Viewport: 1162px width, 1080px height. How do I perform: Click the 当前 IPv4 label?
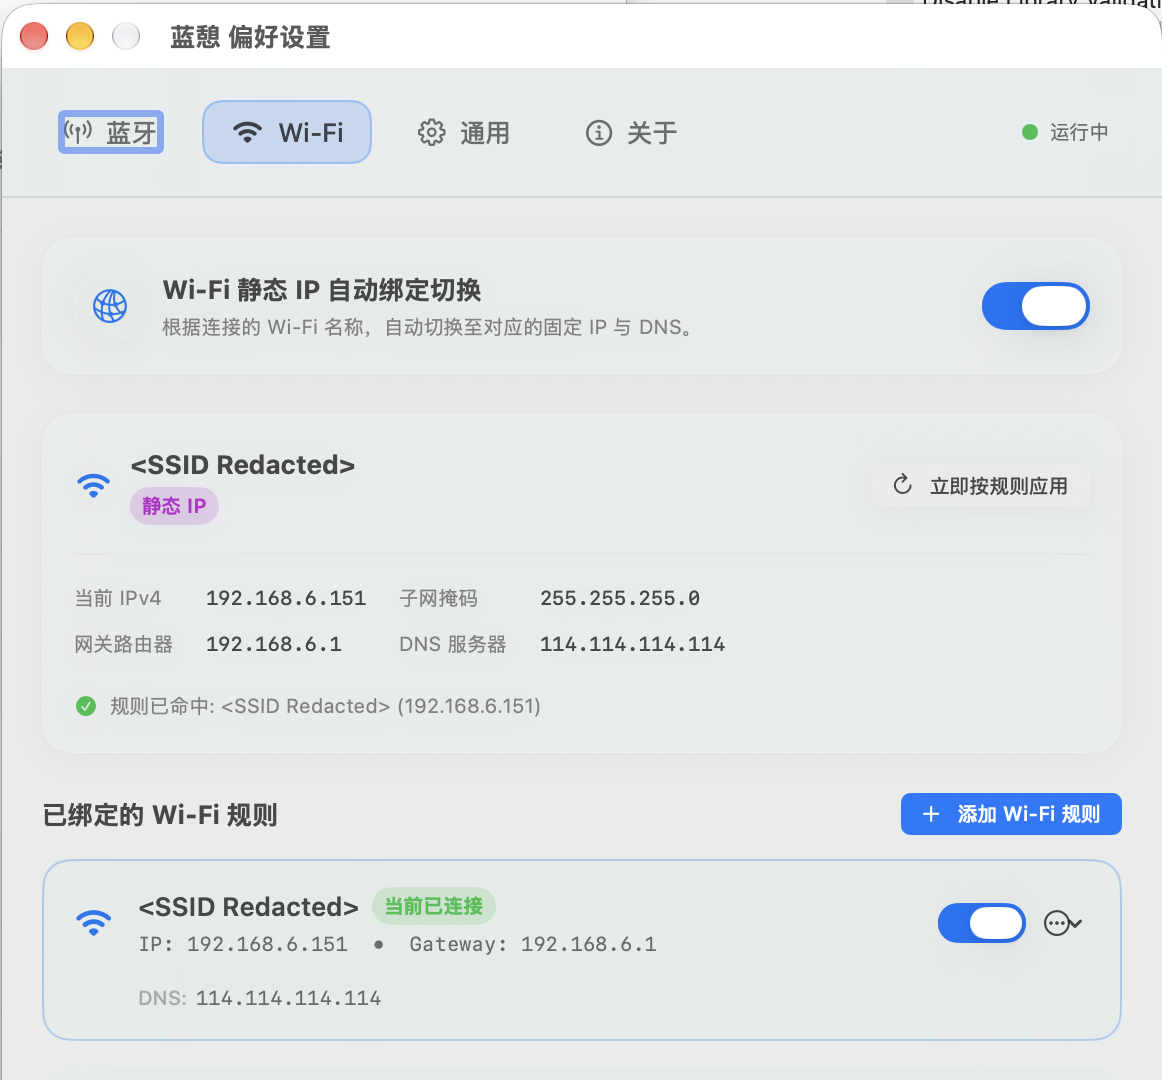tap(118, 598)
